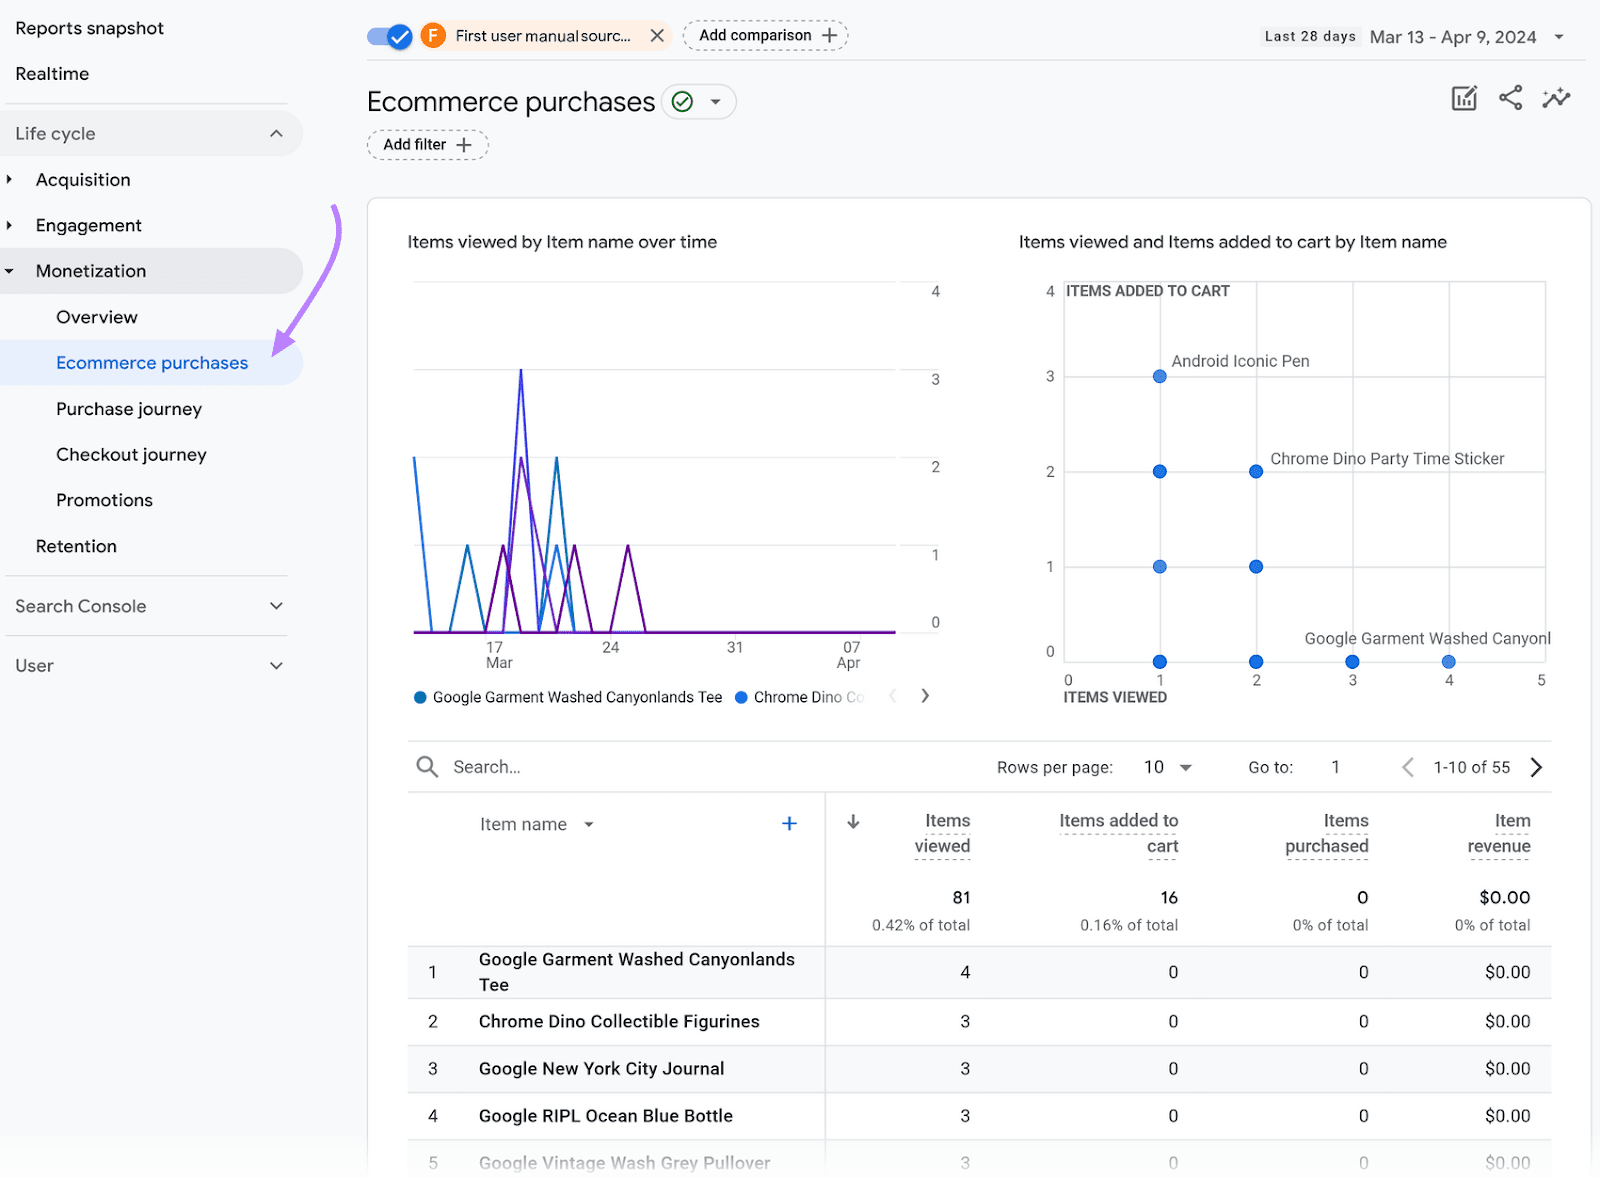
Task: Open the customize report pencil-chart icon
Action: click(x=1464, y=98)
